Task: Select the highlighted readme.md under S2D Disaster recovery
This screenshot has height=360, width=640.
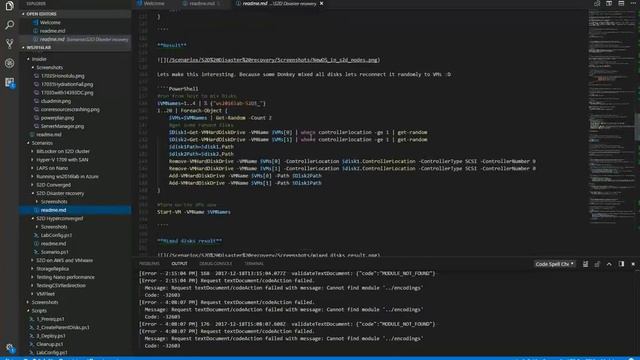Action: [75, 210]
